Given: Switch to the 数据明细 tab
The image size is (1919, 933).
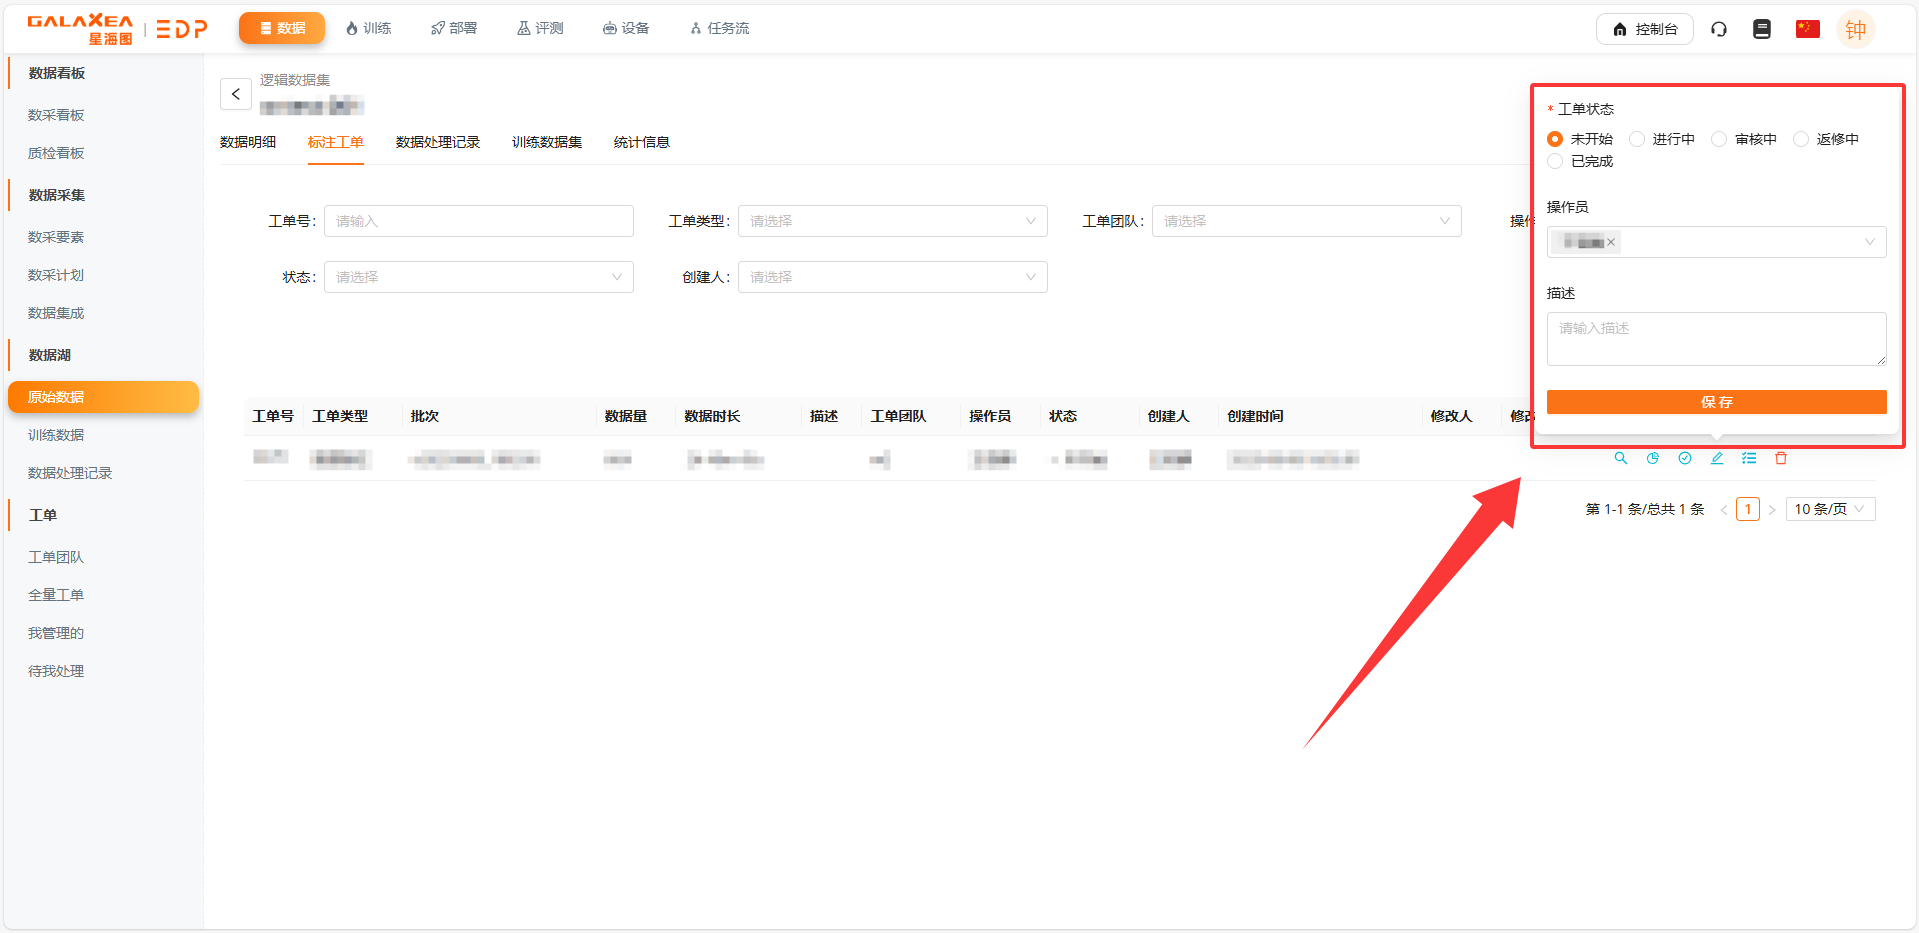Looking at the screenshot, I should coord(248,142).
